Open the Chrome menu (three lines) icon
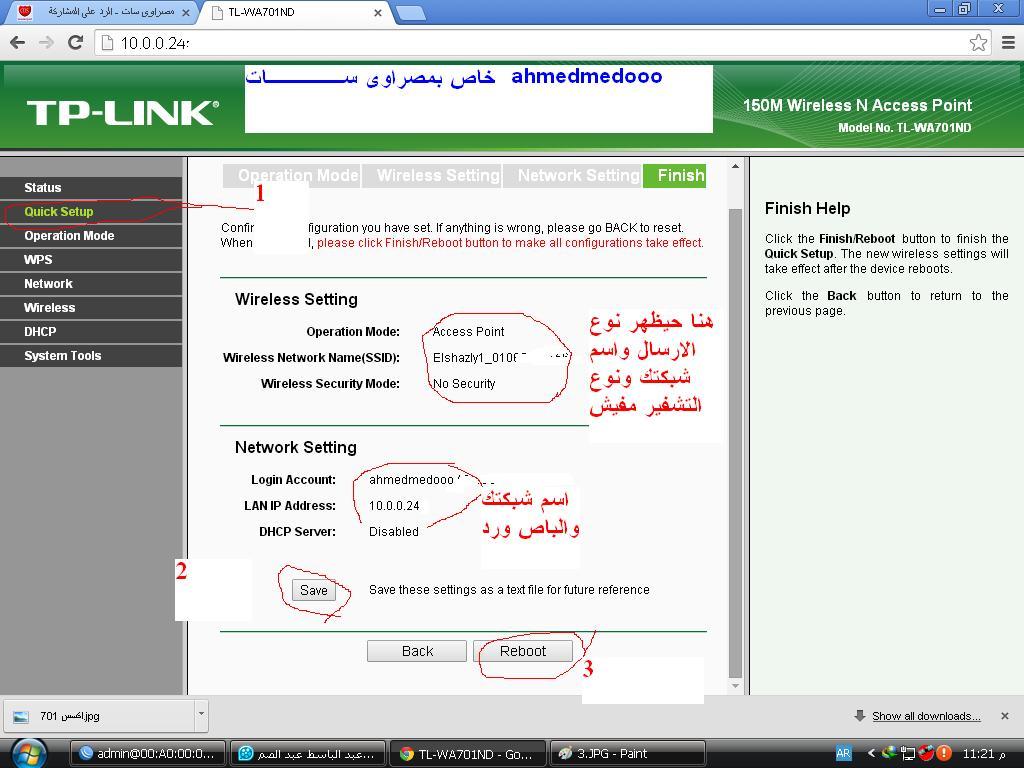This screenshot has width=1024, height=768. [1008, 43]
